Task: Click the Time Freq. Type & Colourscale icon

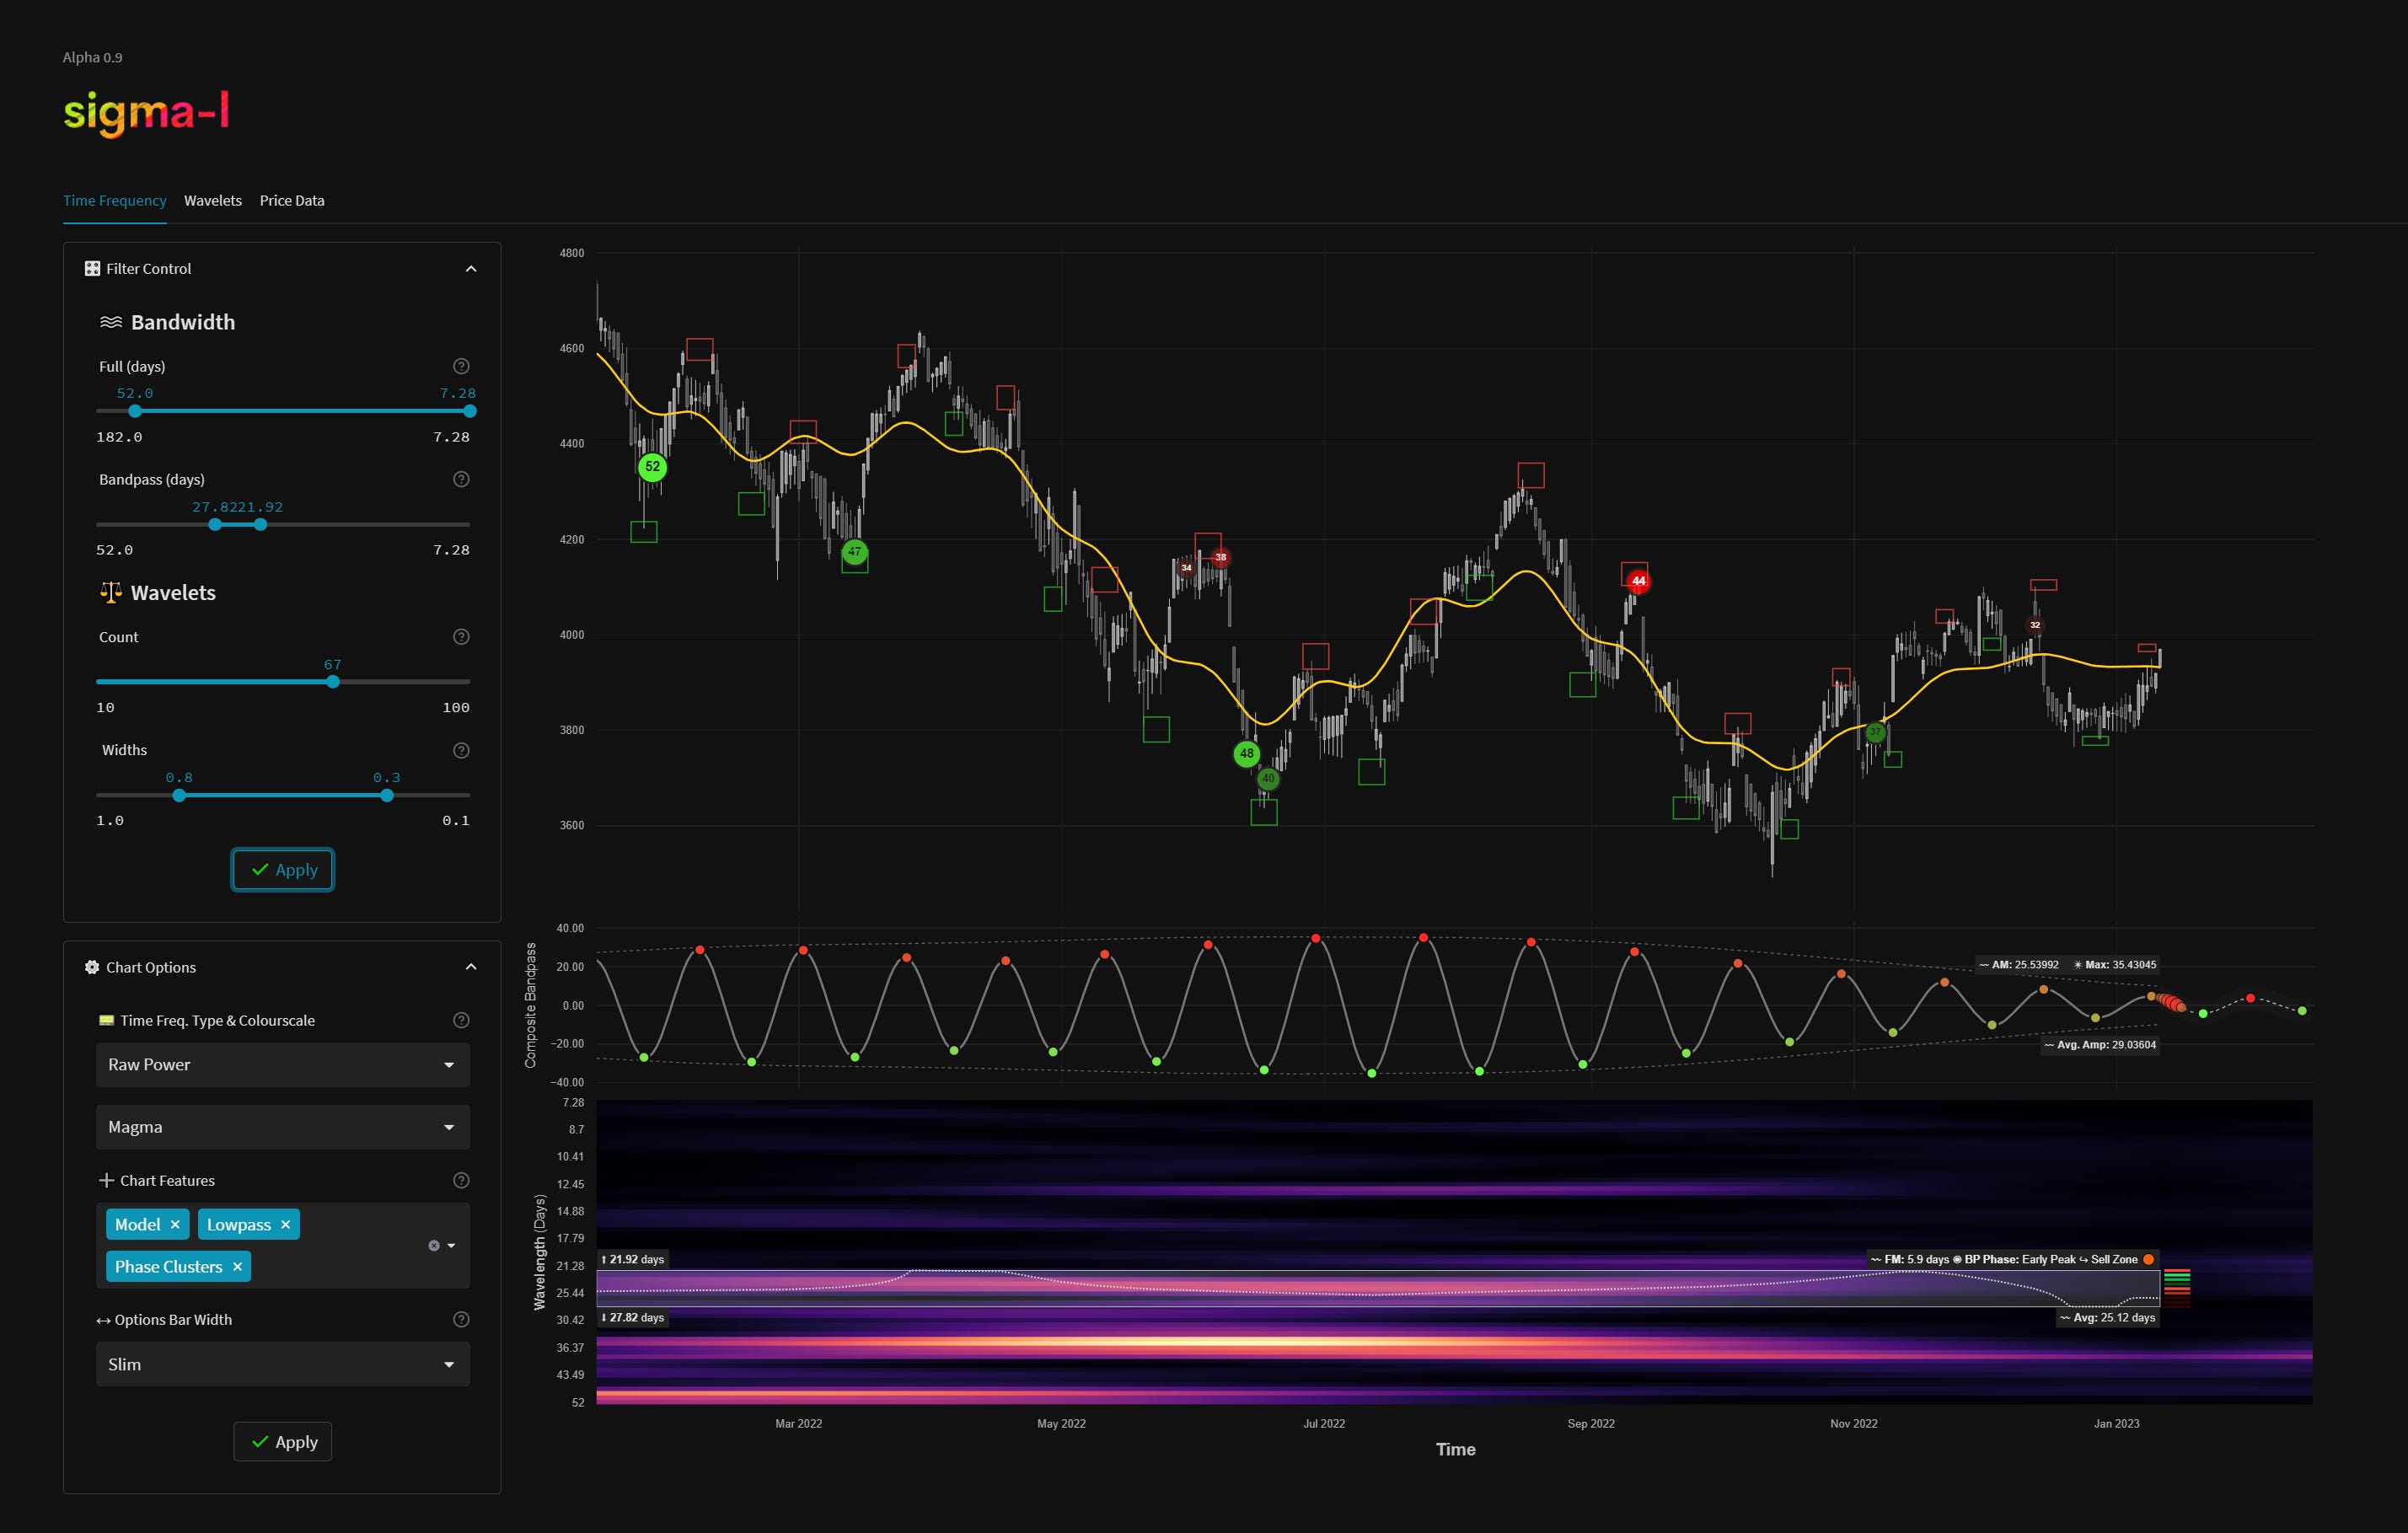Action: click(109, 1020)
